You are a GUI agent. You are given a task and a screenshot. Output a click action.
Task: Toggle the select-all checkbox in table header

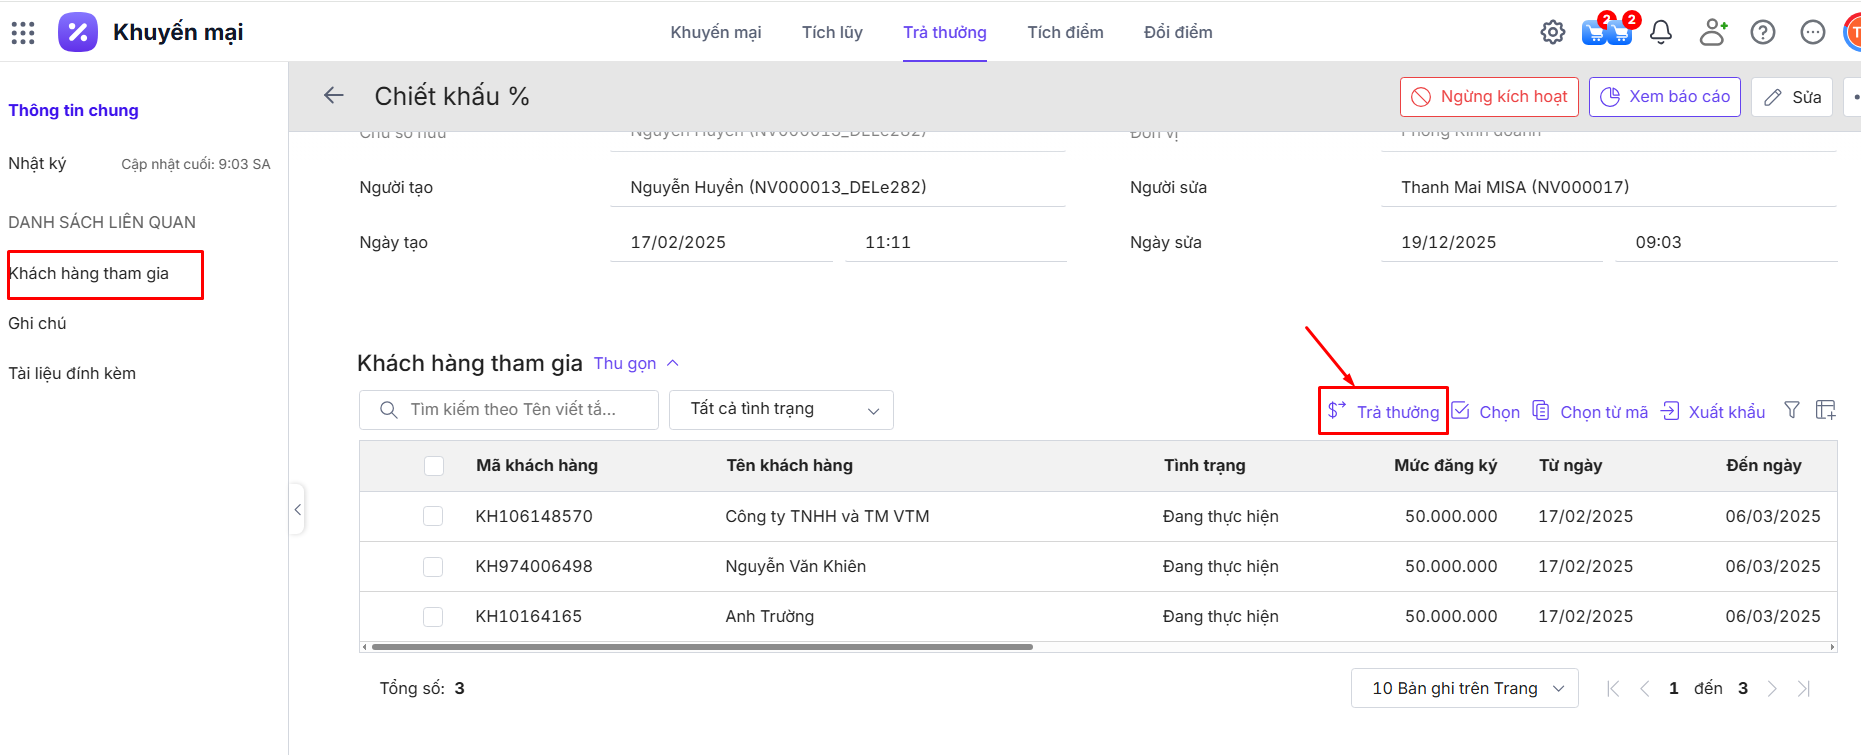tap(433, 466)
